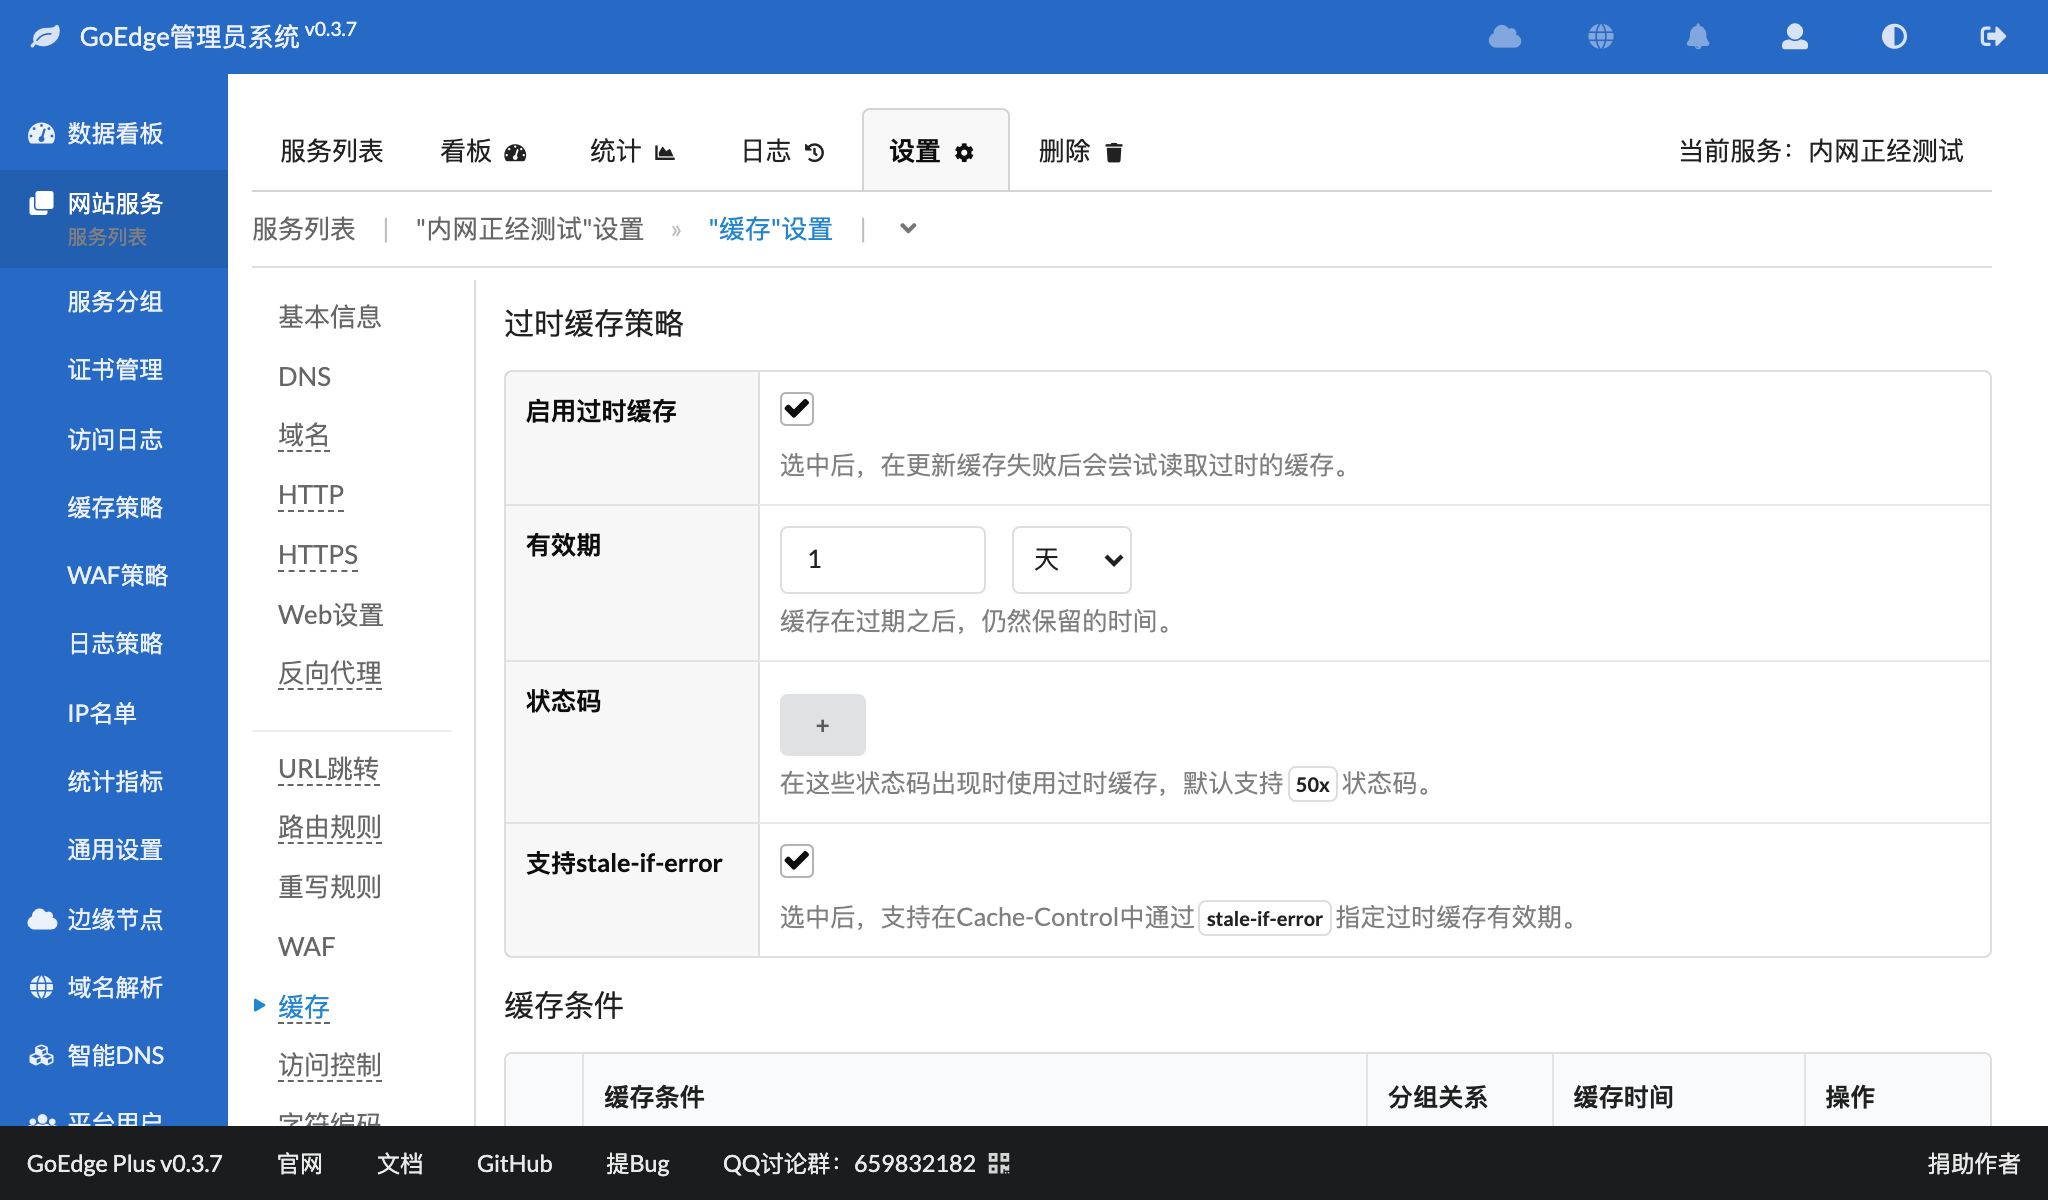Click the 数据看板 dashboard icon
This screenshot has width=2048, height=1200.
41,133
